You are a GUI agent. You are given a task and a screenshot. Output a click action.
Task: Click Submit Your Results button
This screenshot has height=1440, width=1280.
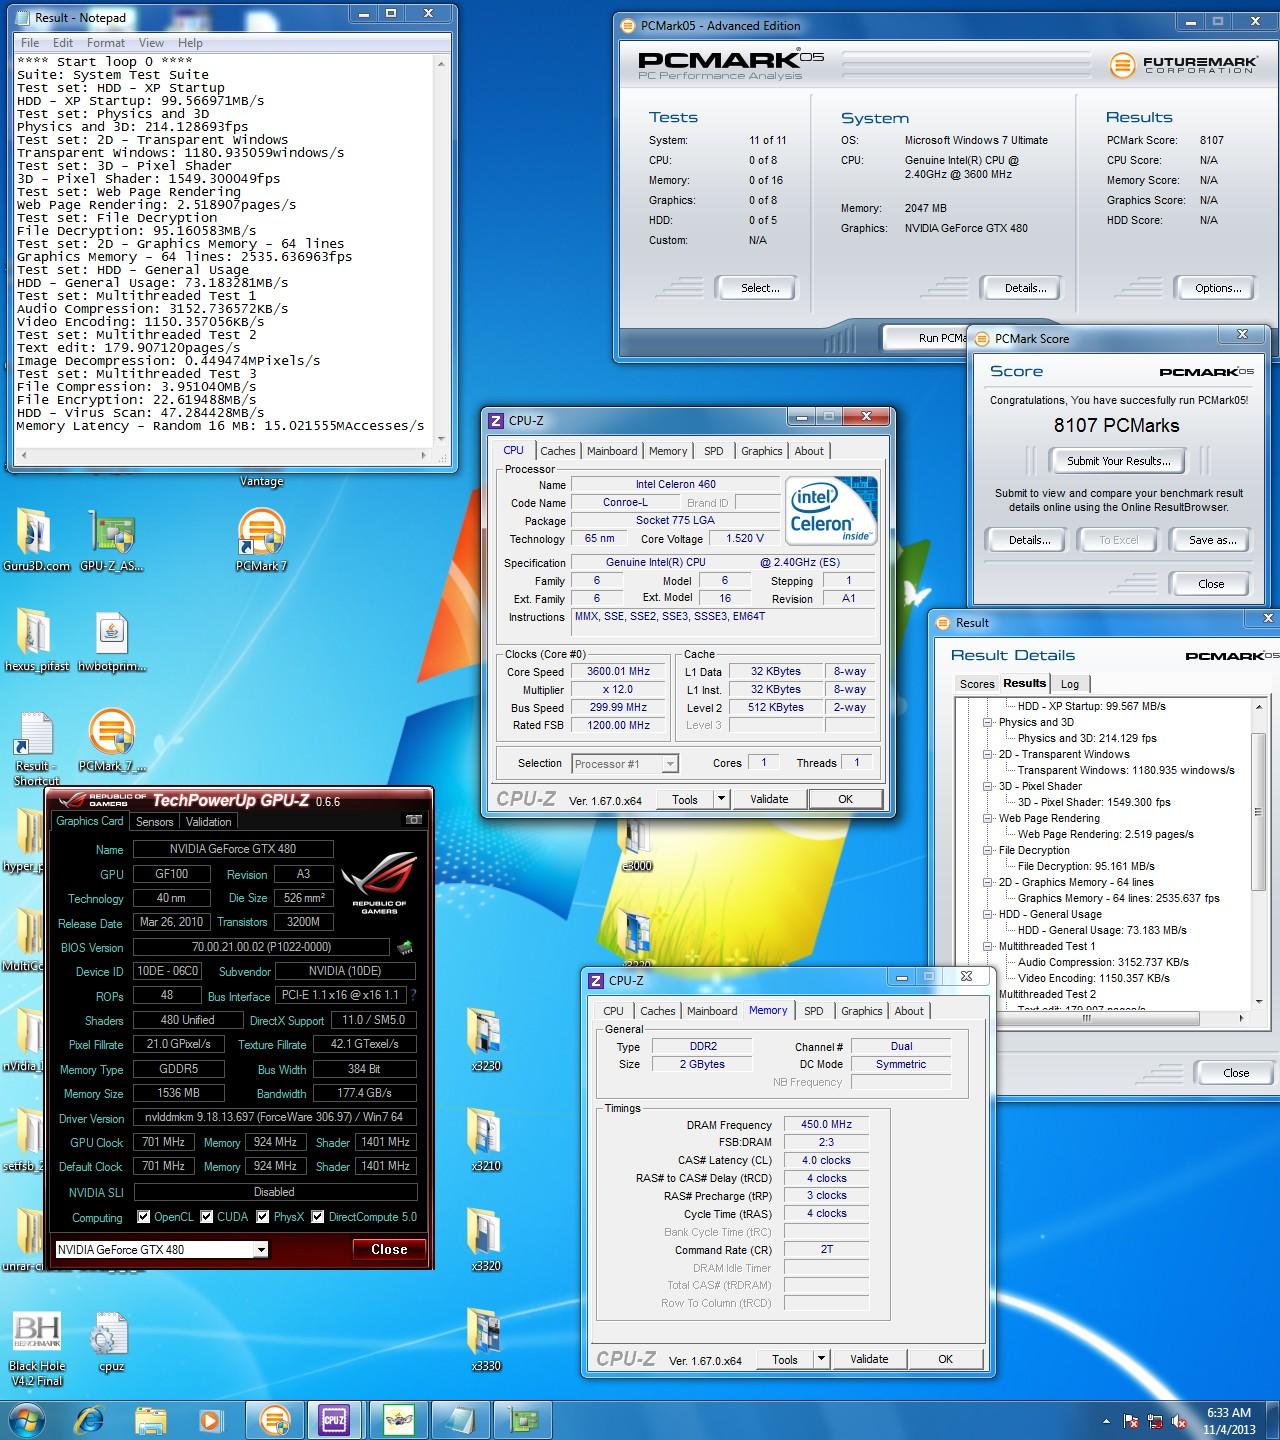pyautogui.click(x=1118, y=461)
